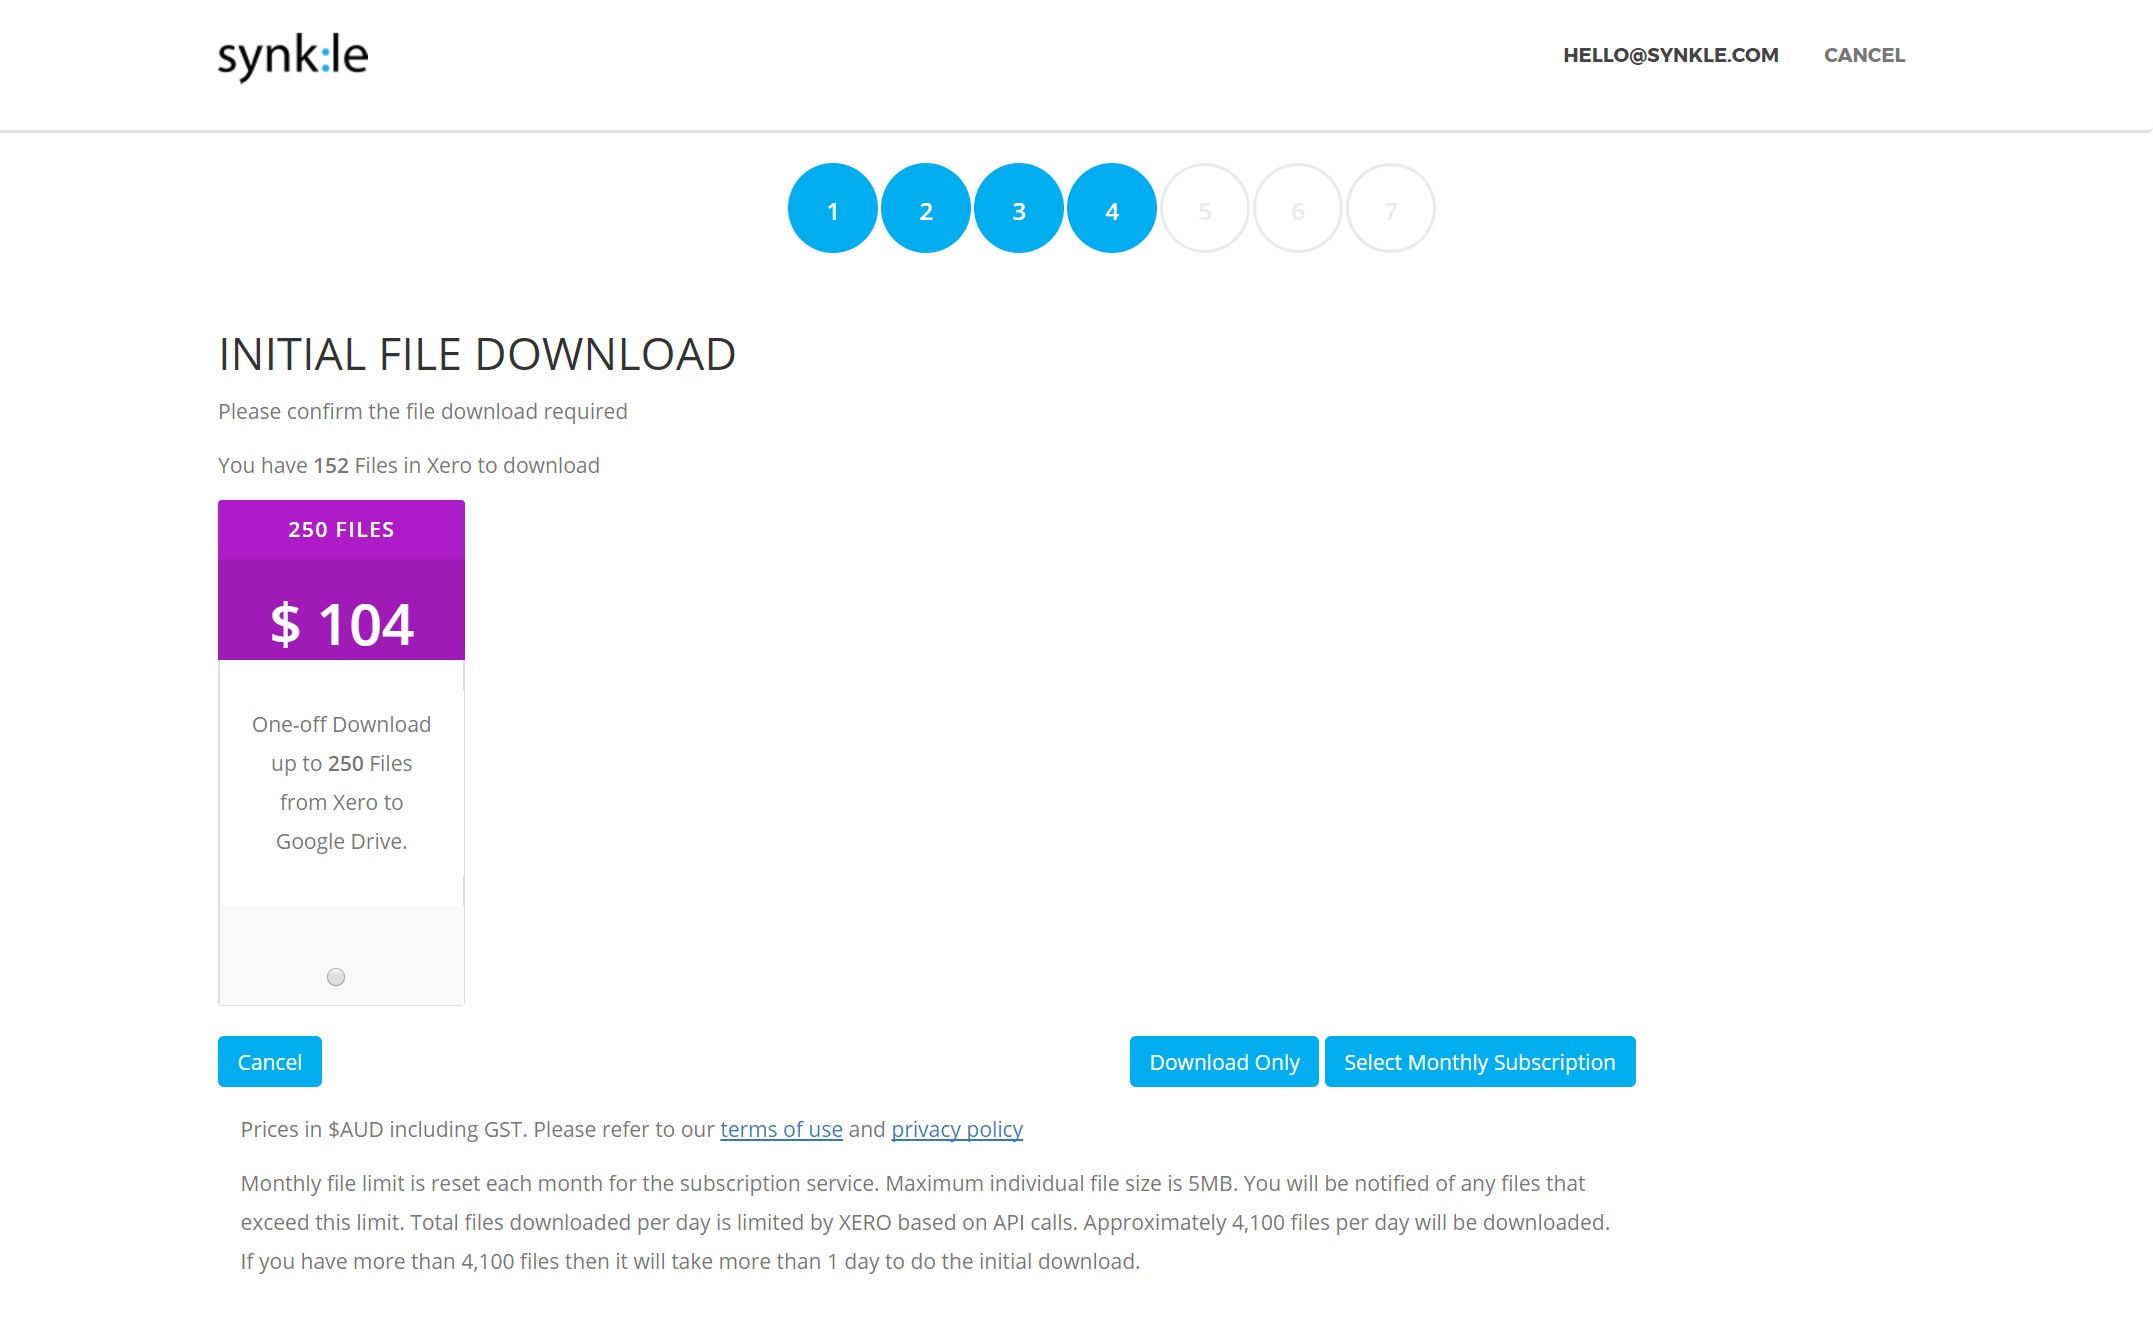Click the step 5 circle
2153x1335 pixels.
[1205, 209]
